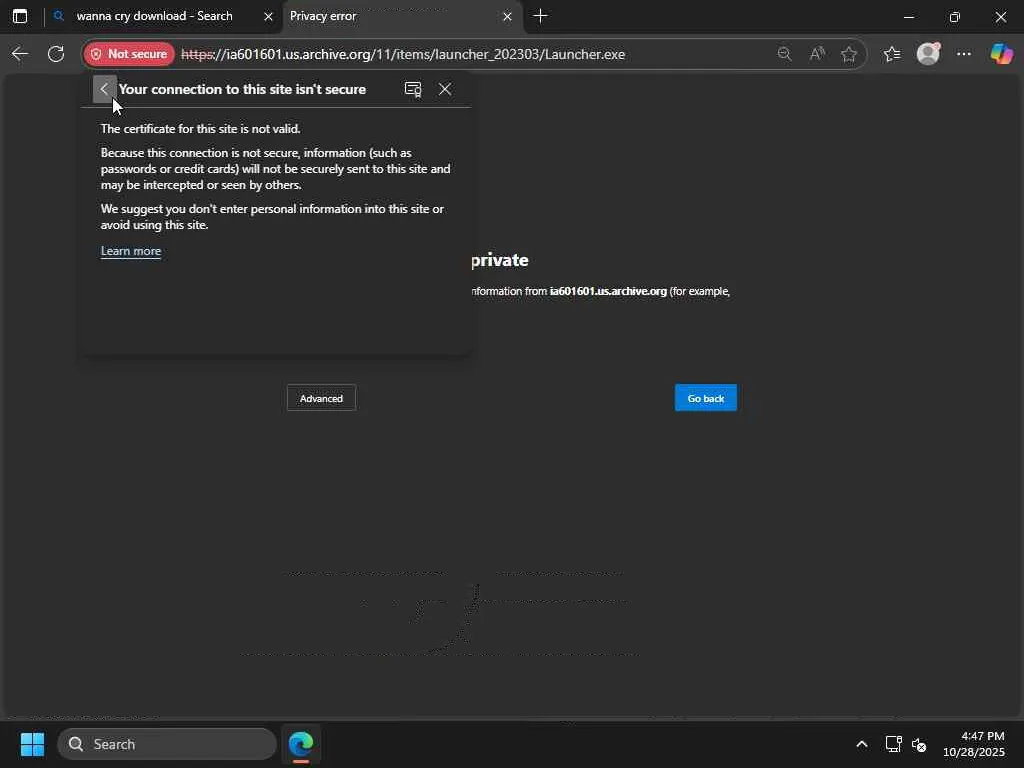This screenshot has height=768, width=1024.
Task: Click the Go back button
Action: (705, 398)
